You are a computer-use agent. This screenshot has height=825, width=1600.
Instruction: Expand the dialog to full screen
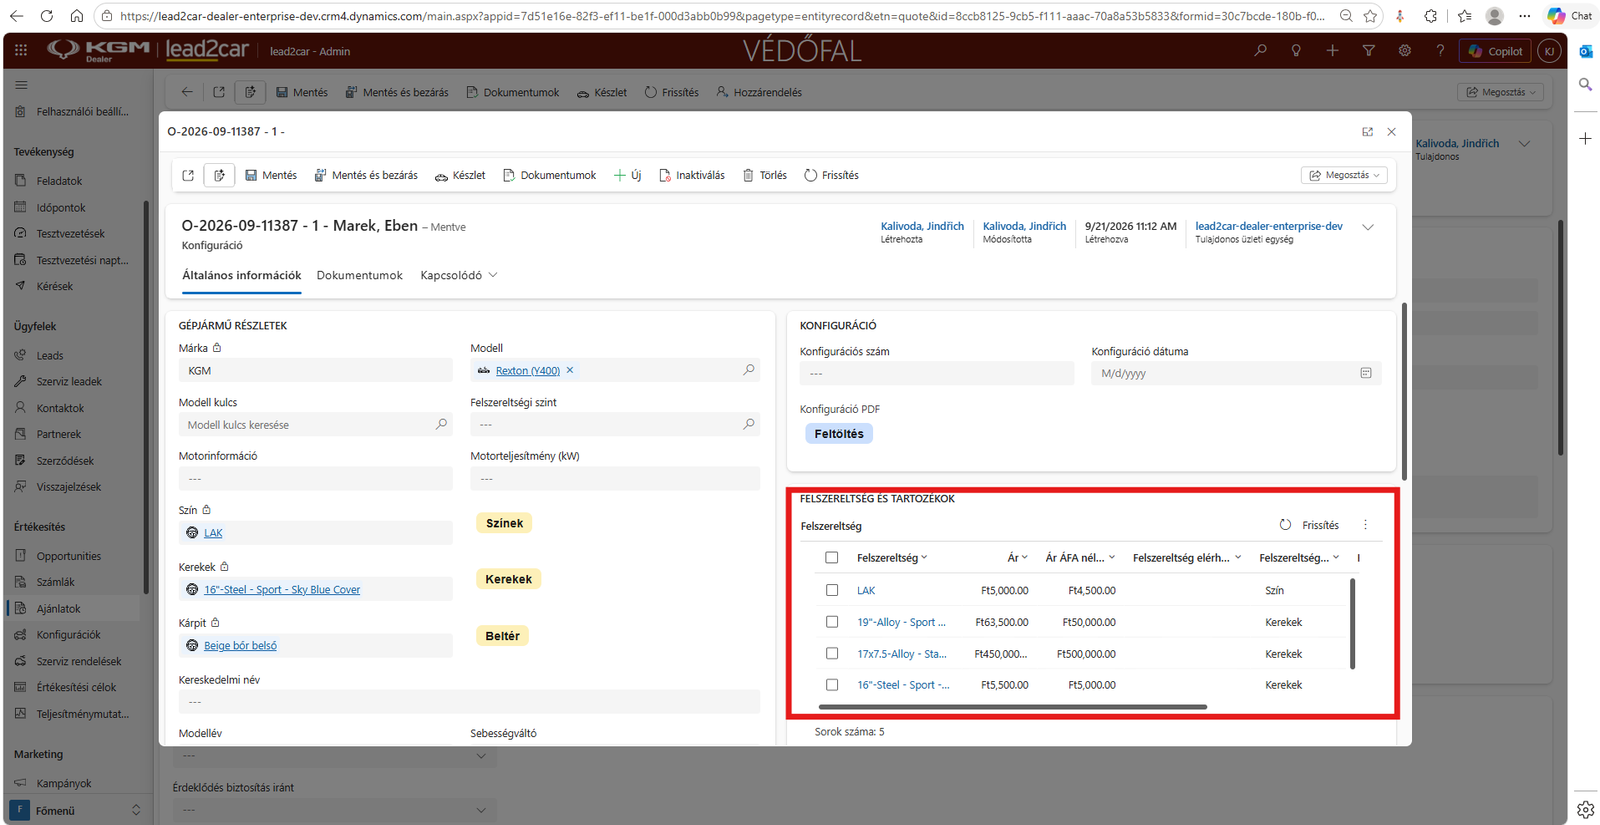point(1367,132)
